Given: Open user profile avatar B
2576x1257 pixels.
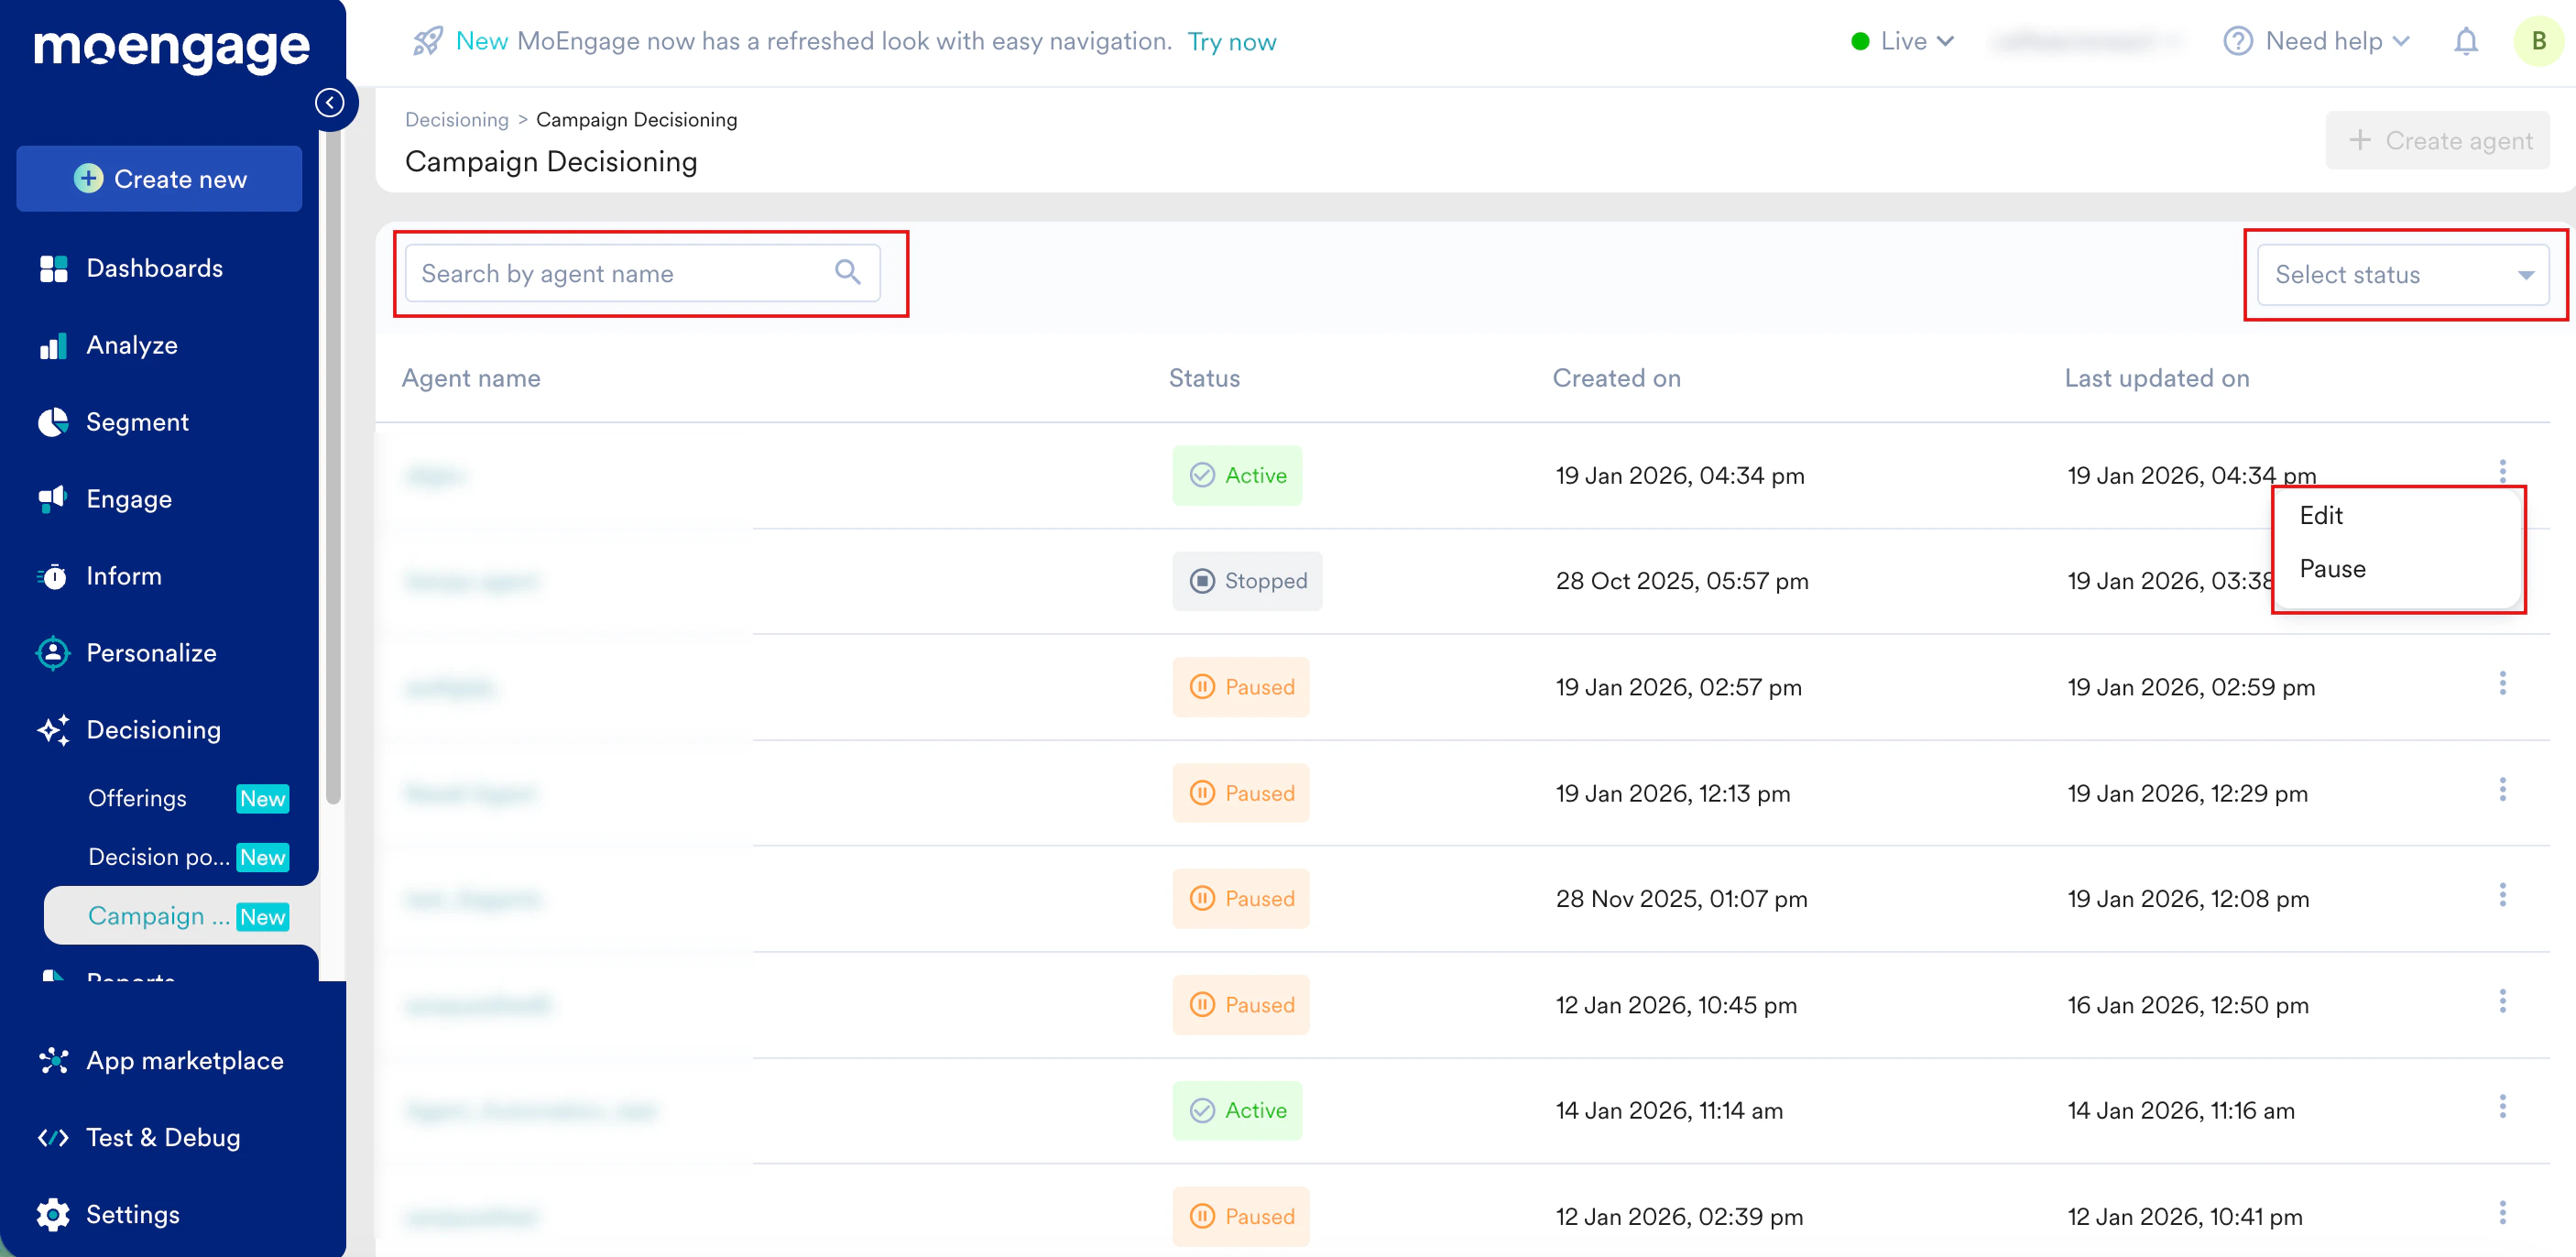Looking at the screenshot, I should pos(2538,41).
